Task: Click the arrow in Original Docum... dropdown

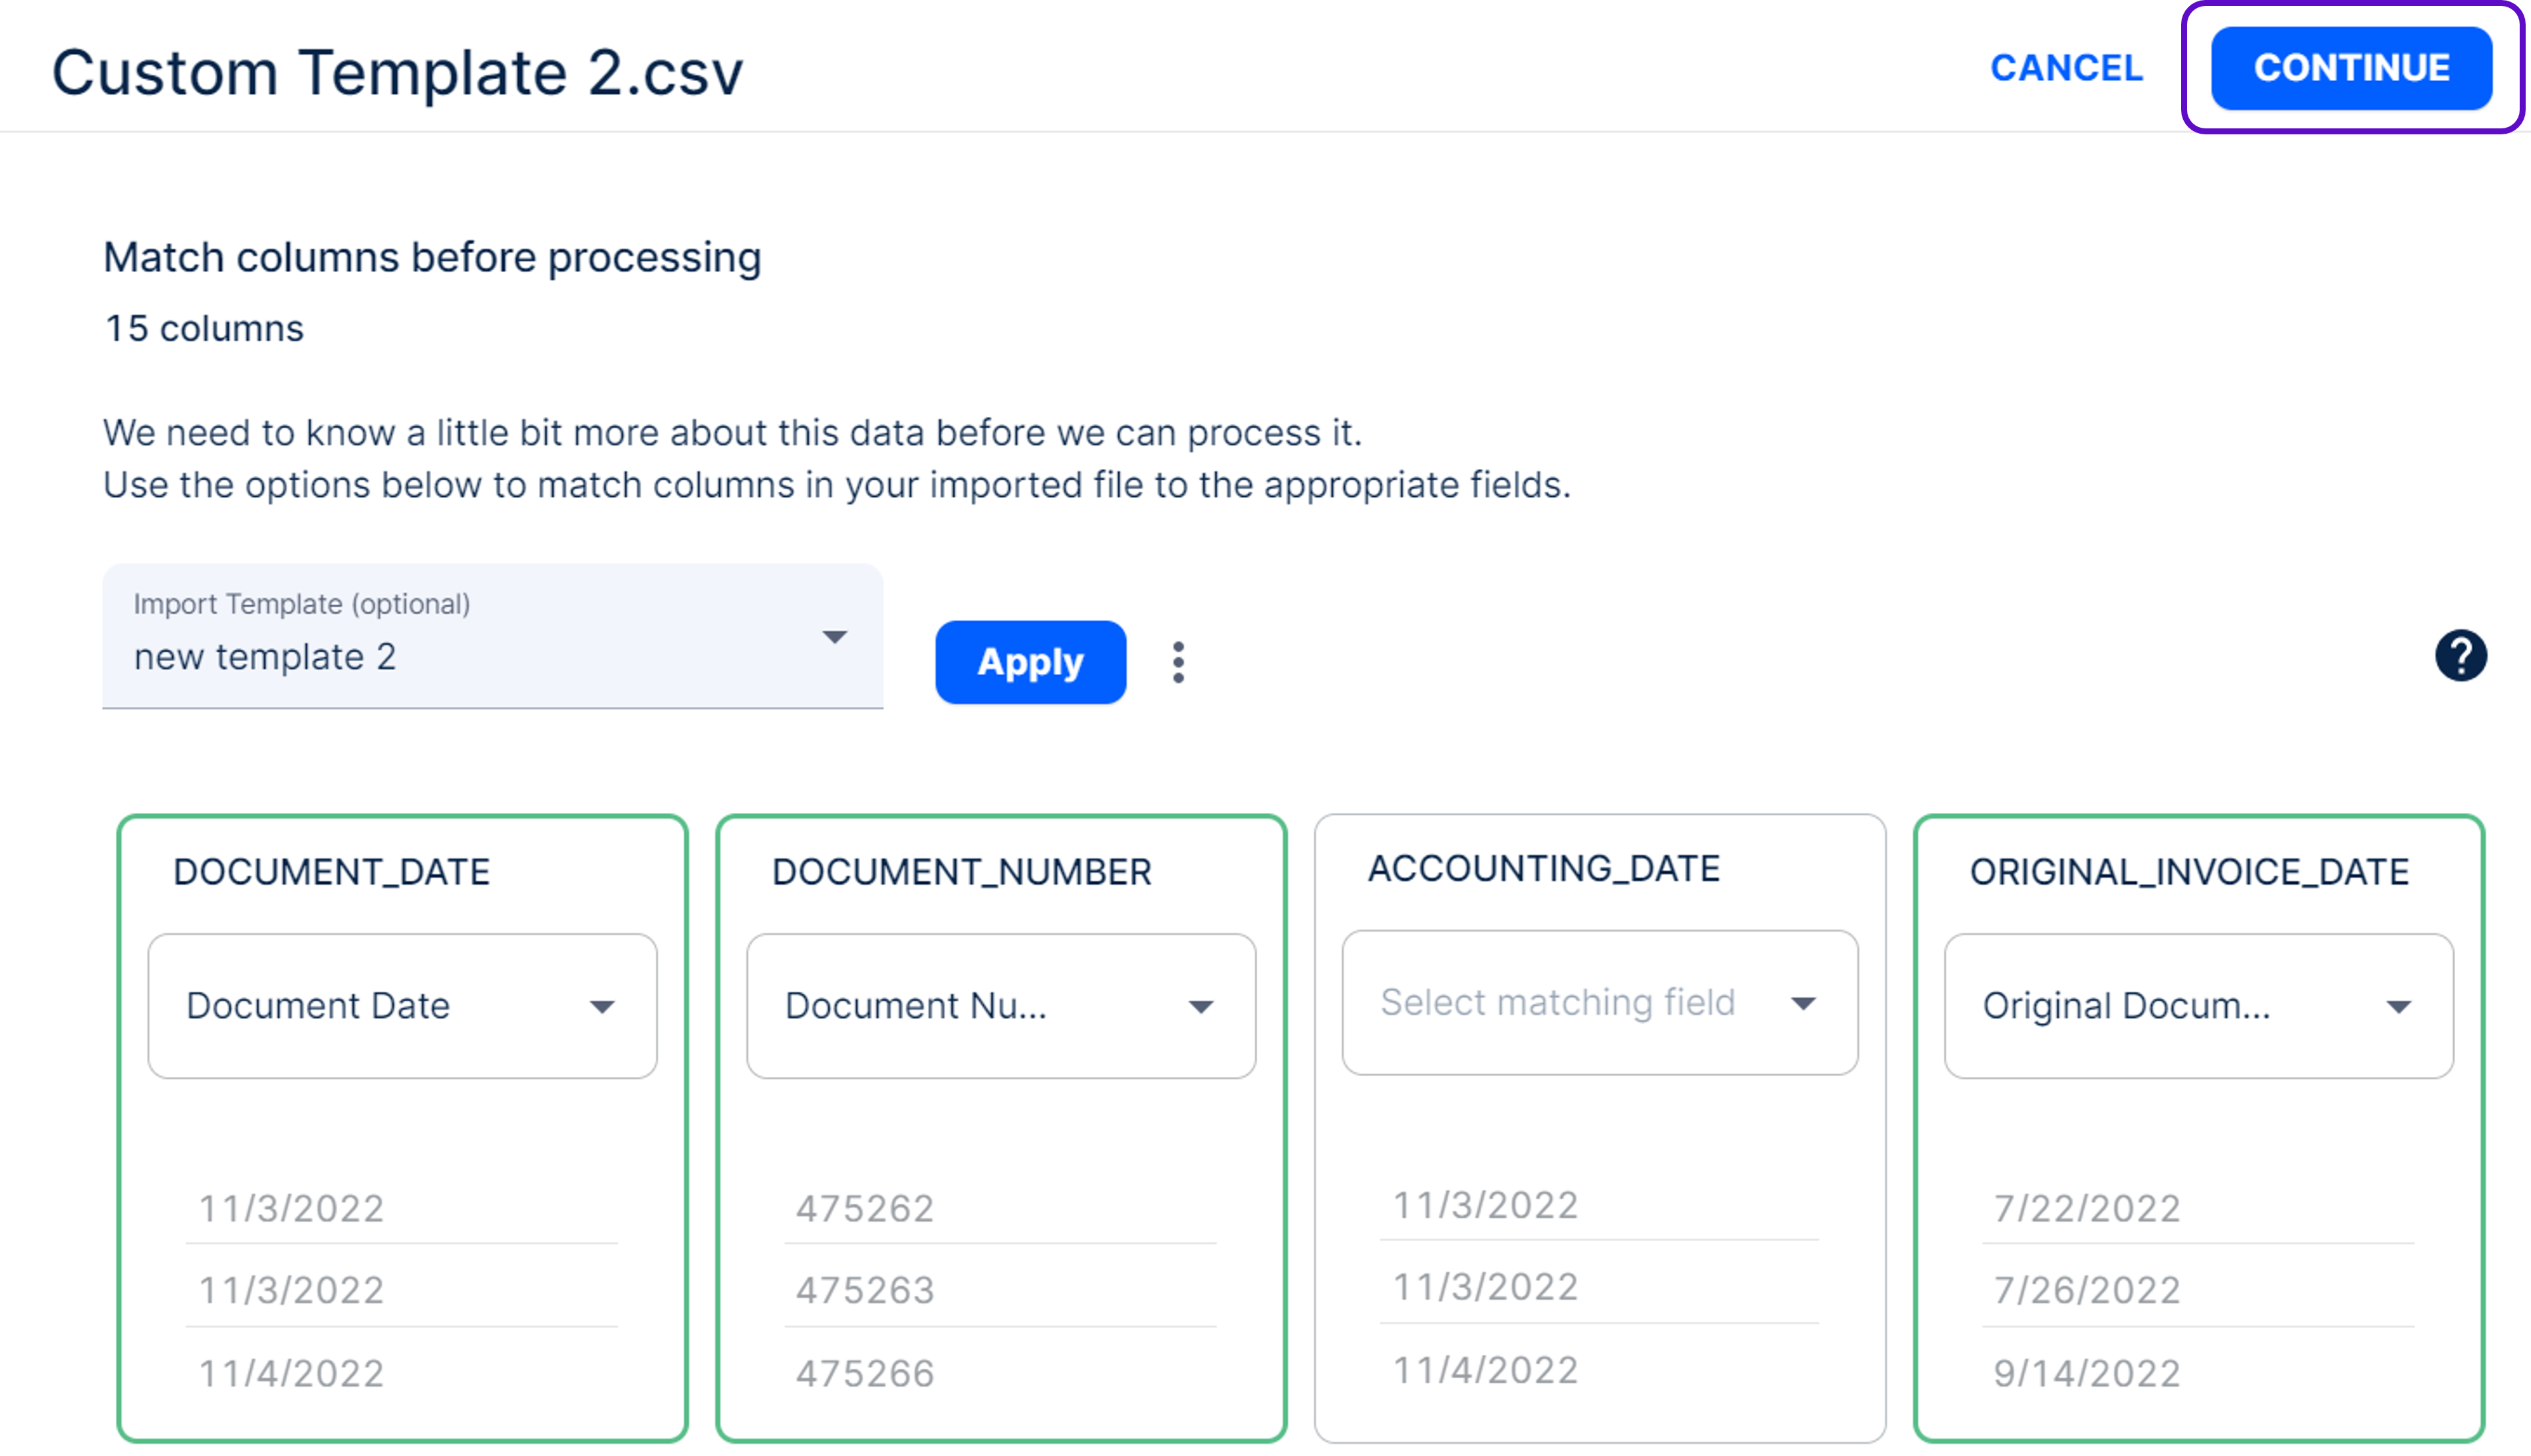Action: tap(2398, 1007)
